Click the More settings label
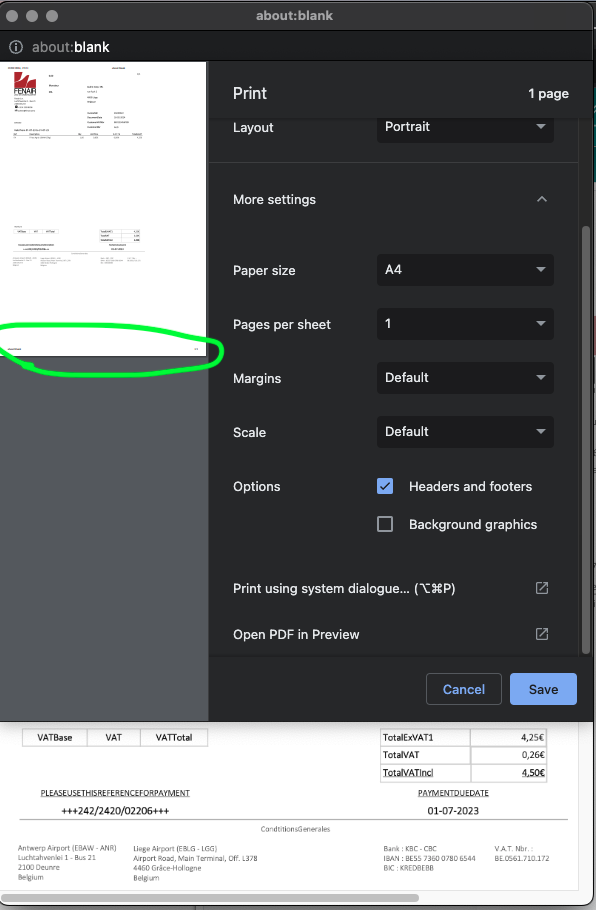 click(x=274, y=199)
